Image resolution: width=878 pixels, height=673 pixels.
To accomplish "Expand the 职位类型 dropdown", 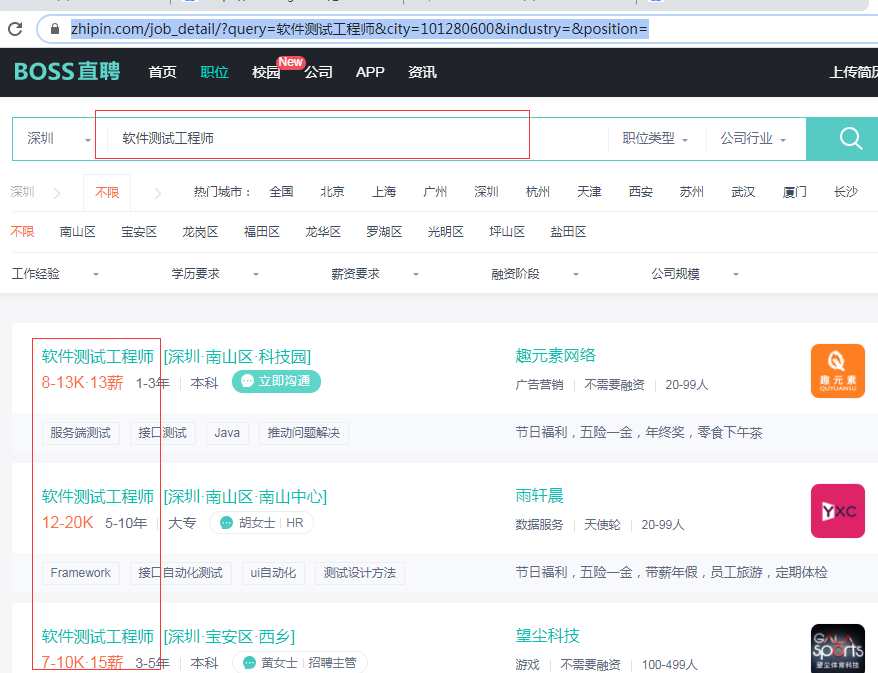I will (655, 138).
